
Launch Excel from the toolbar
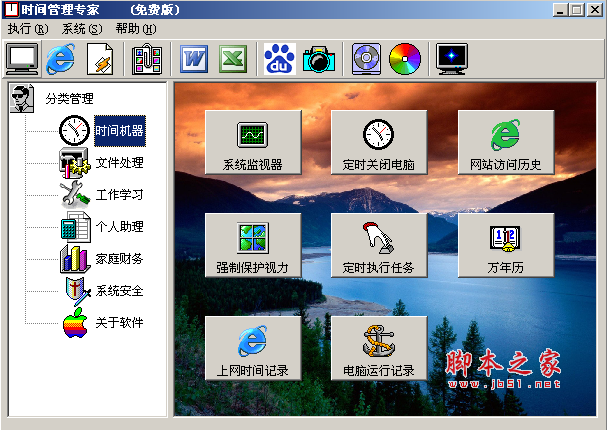tap(233, 59)
